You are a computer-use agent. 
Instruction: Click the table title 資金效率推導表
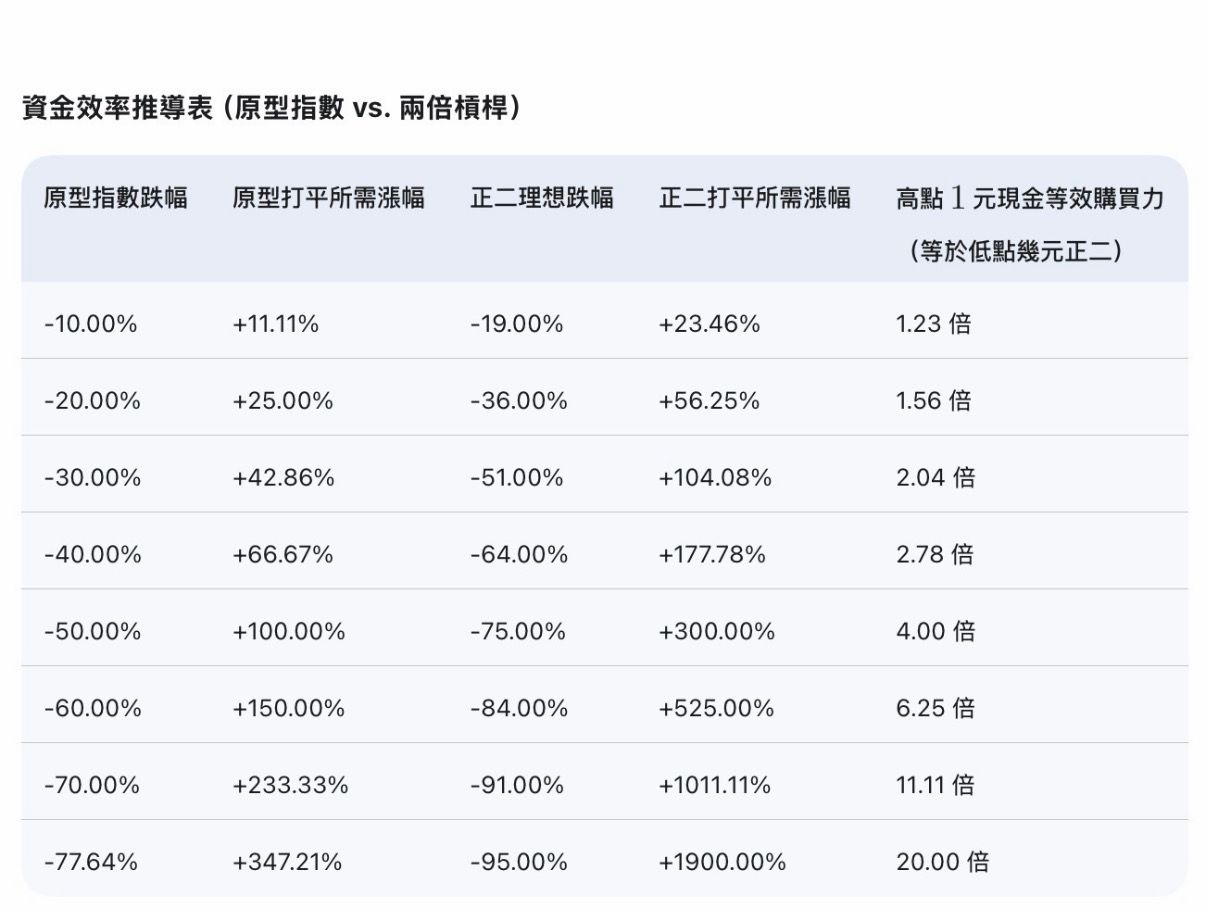click(x=118, y=108)
